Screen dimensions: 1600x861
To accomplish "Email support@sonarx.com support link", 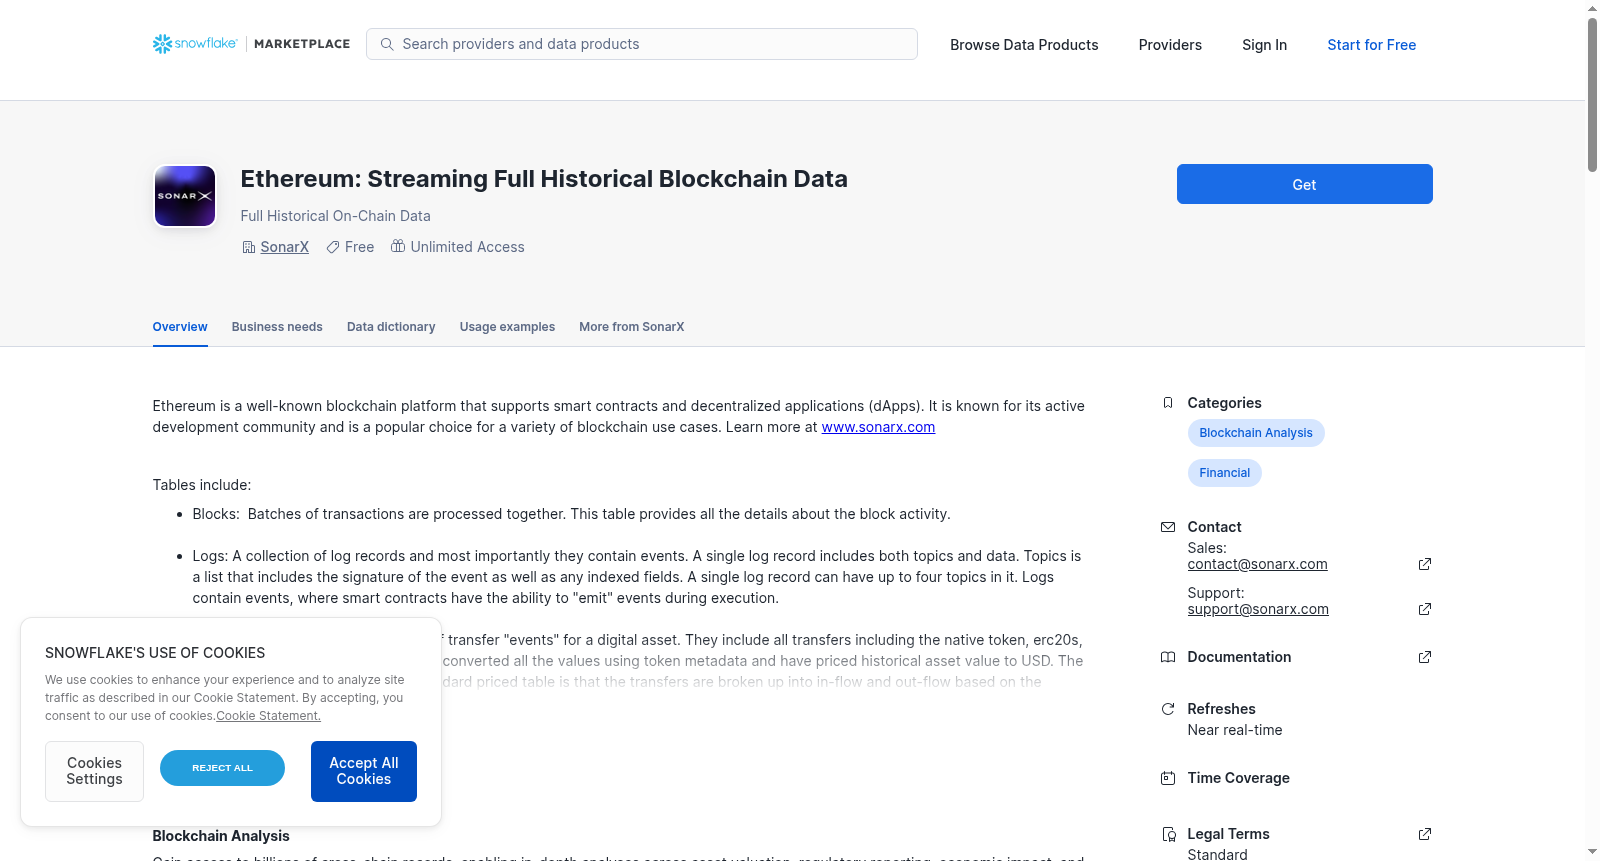I will click(1258, 609).
